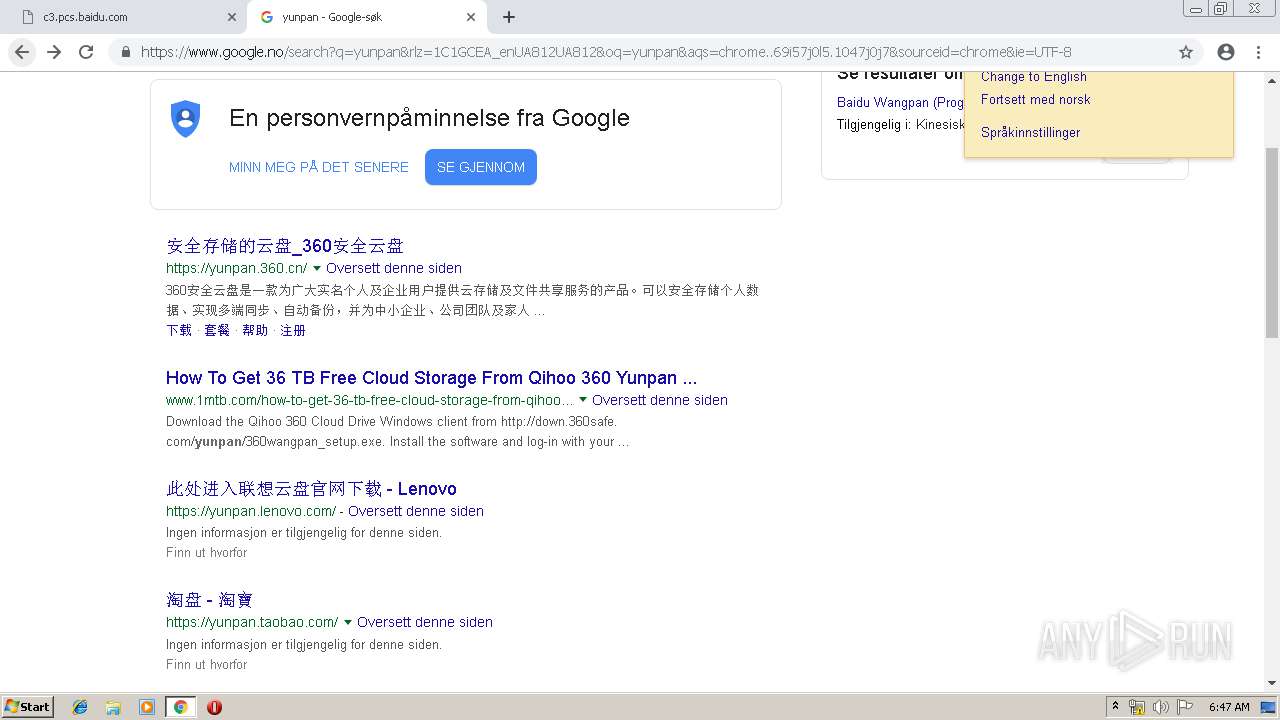Click the SE GJENNOM button
Viewport: 1280px width, 720px height.
[x=481, y=167]
